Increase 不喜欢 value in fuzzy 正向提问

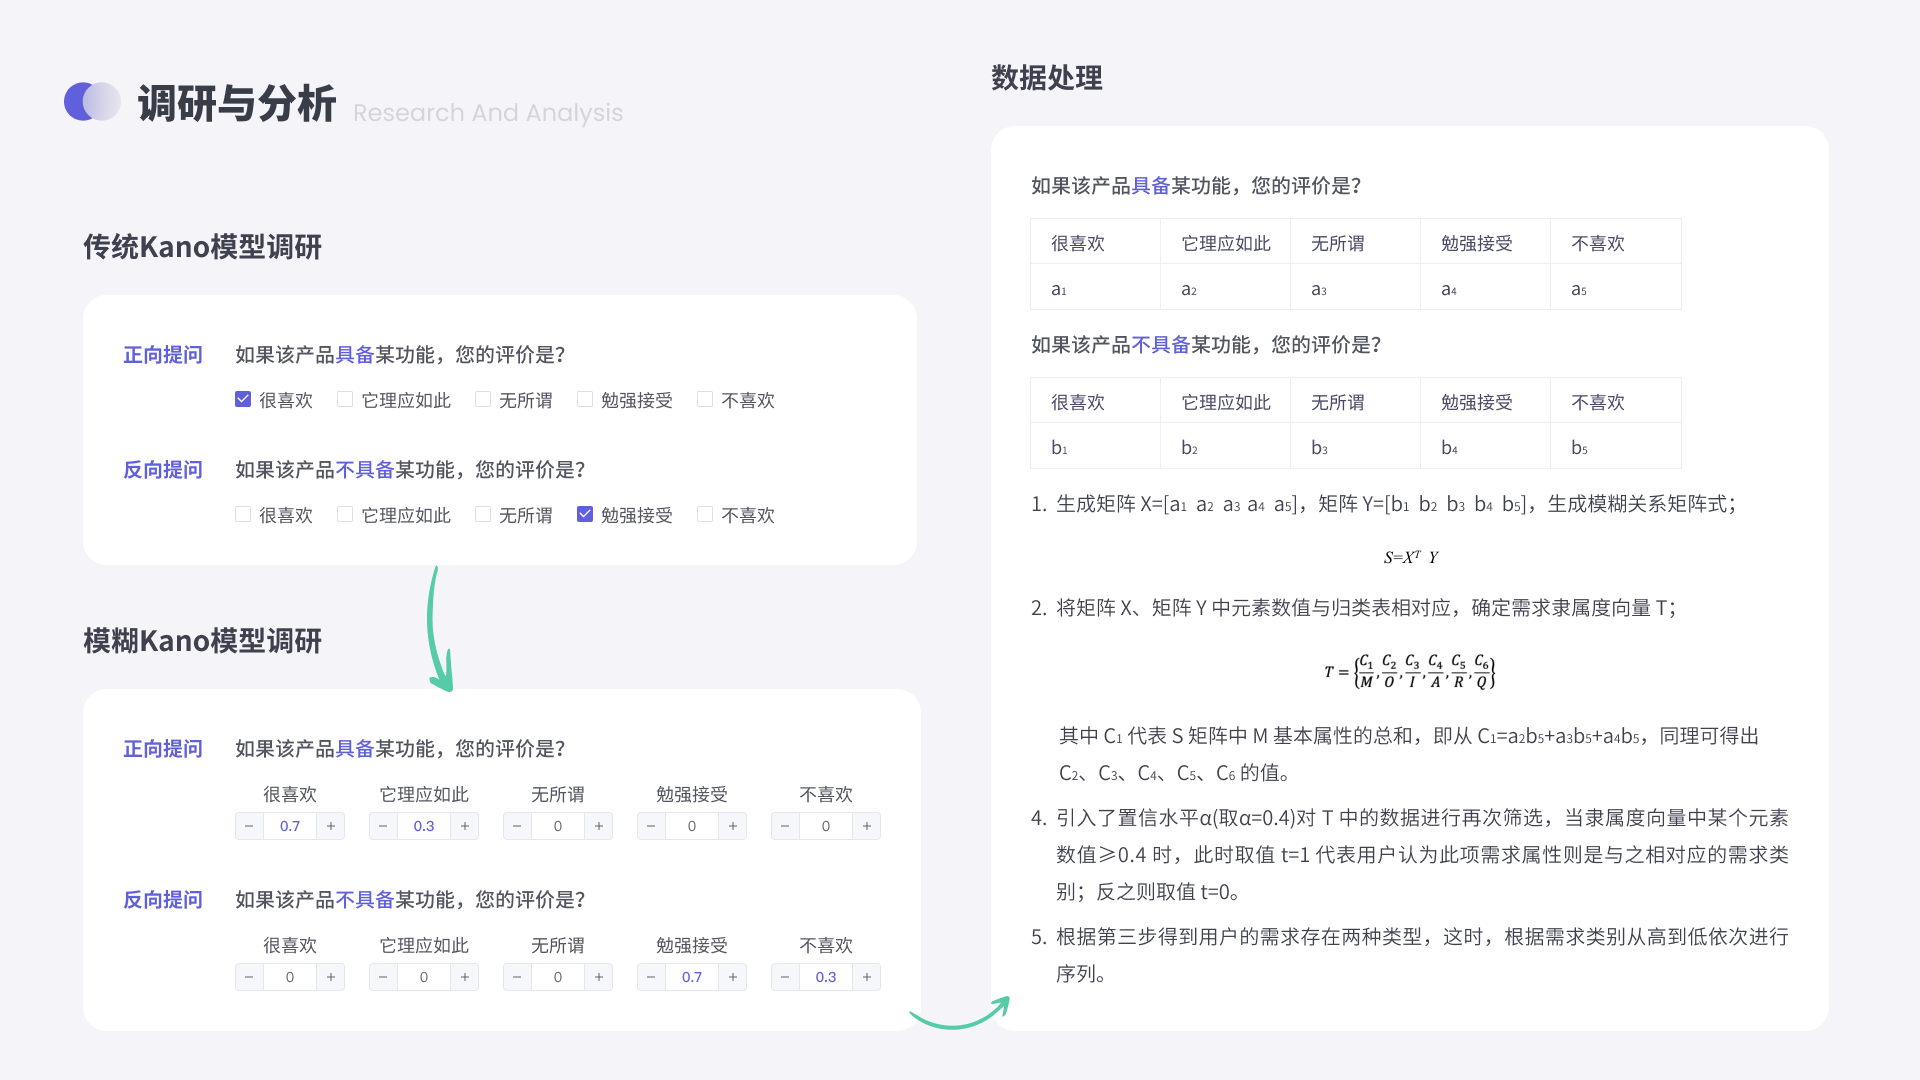point(867,826)
